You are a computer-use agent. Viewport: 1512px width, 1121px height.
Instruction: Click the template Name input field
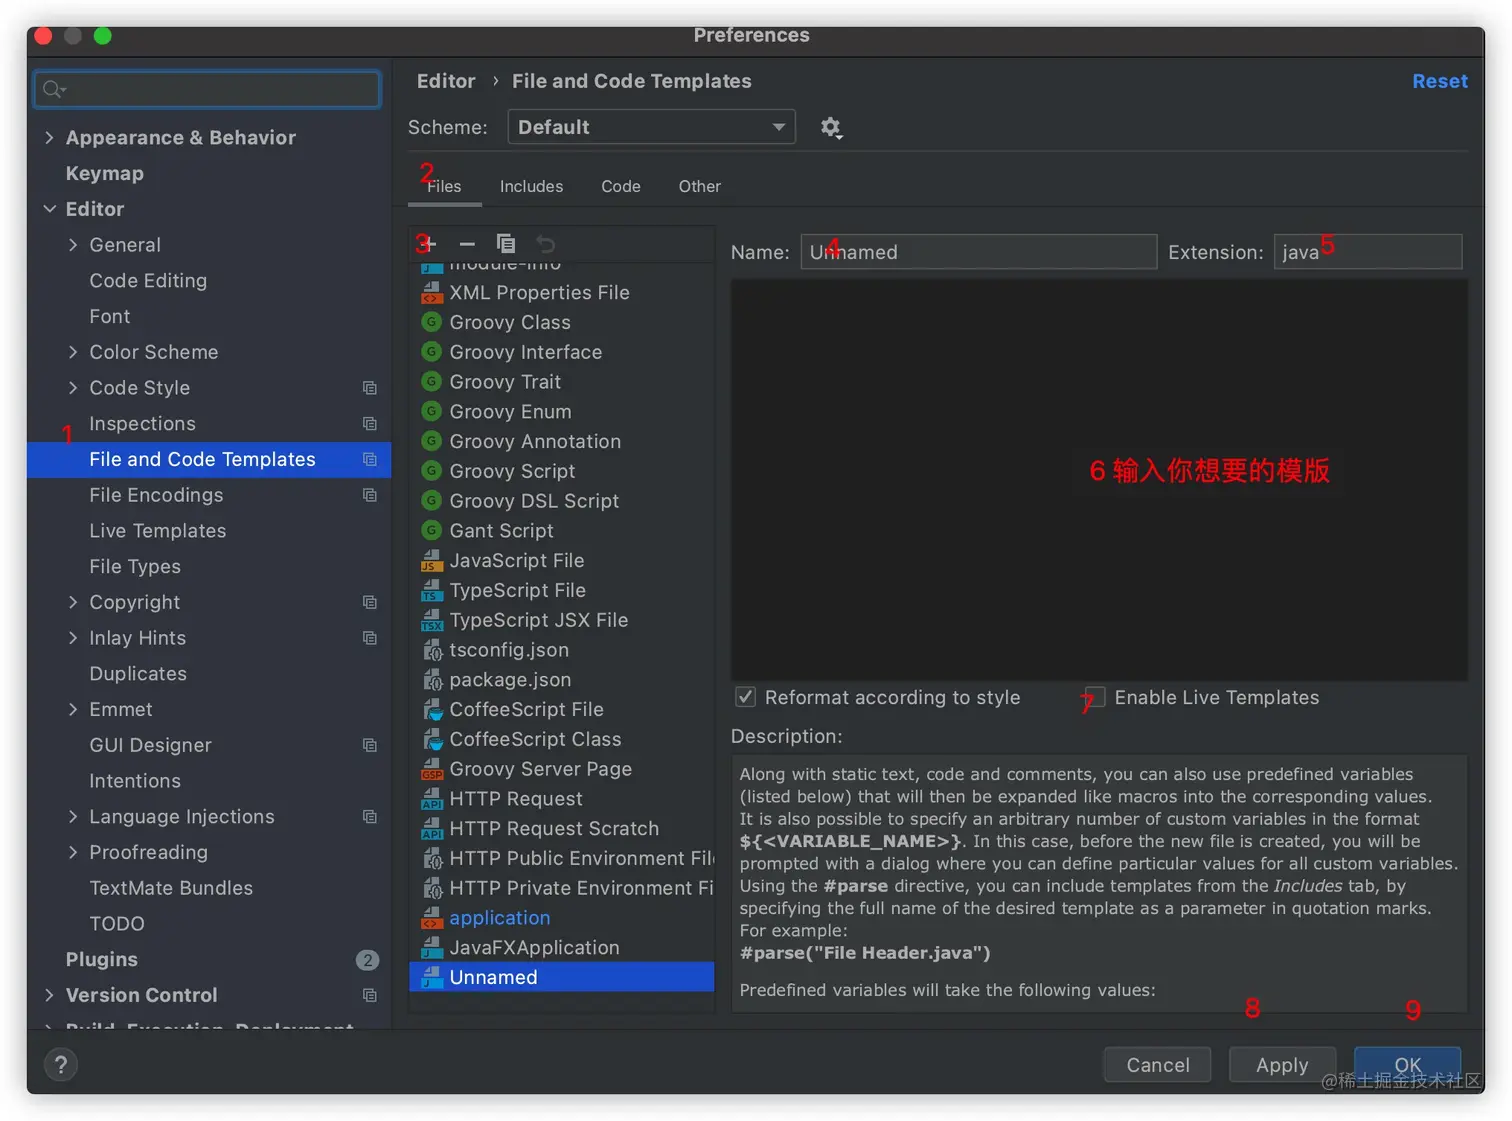pyautogui.click(x=979, y=252)
